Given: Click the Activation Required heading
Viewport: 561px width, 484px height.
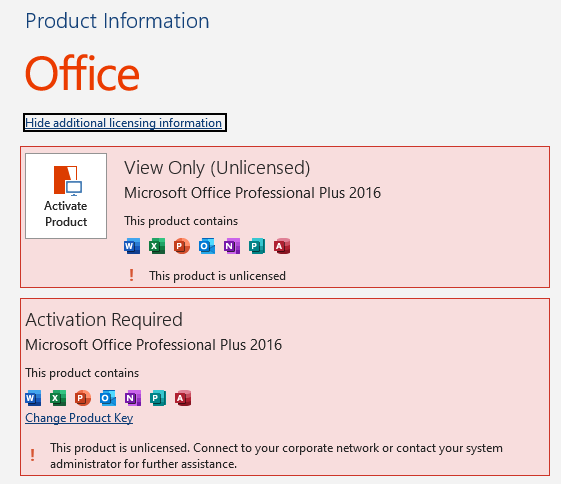Looking at the screenshot, I should pos(104,320).
